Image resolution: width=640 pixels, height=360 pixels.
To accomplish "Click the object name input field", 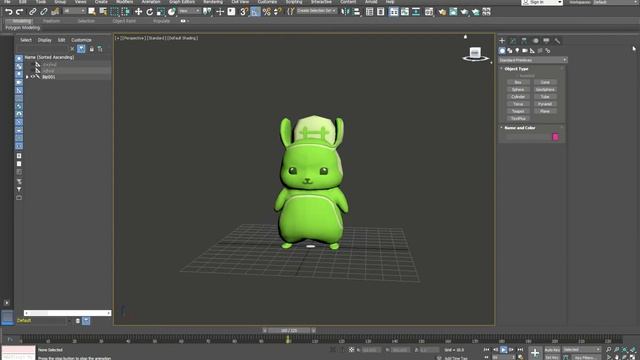I will point(528,137).
